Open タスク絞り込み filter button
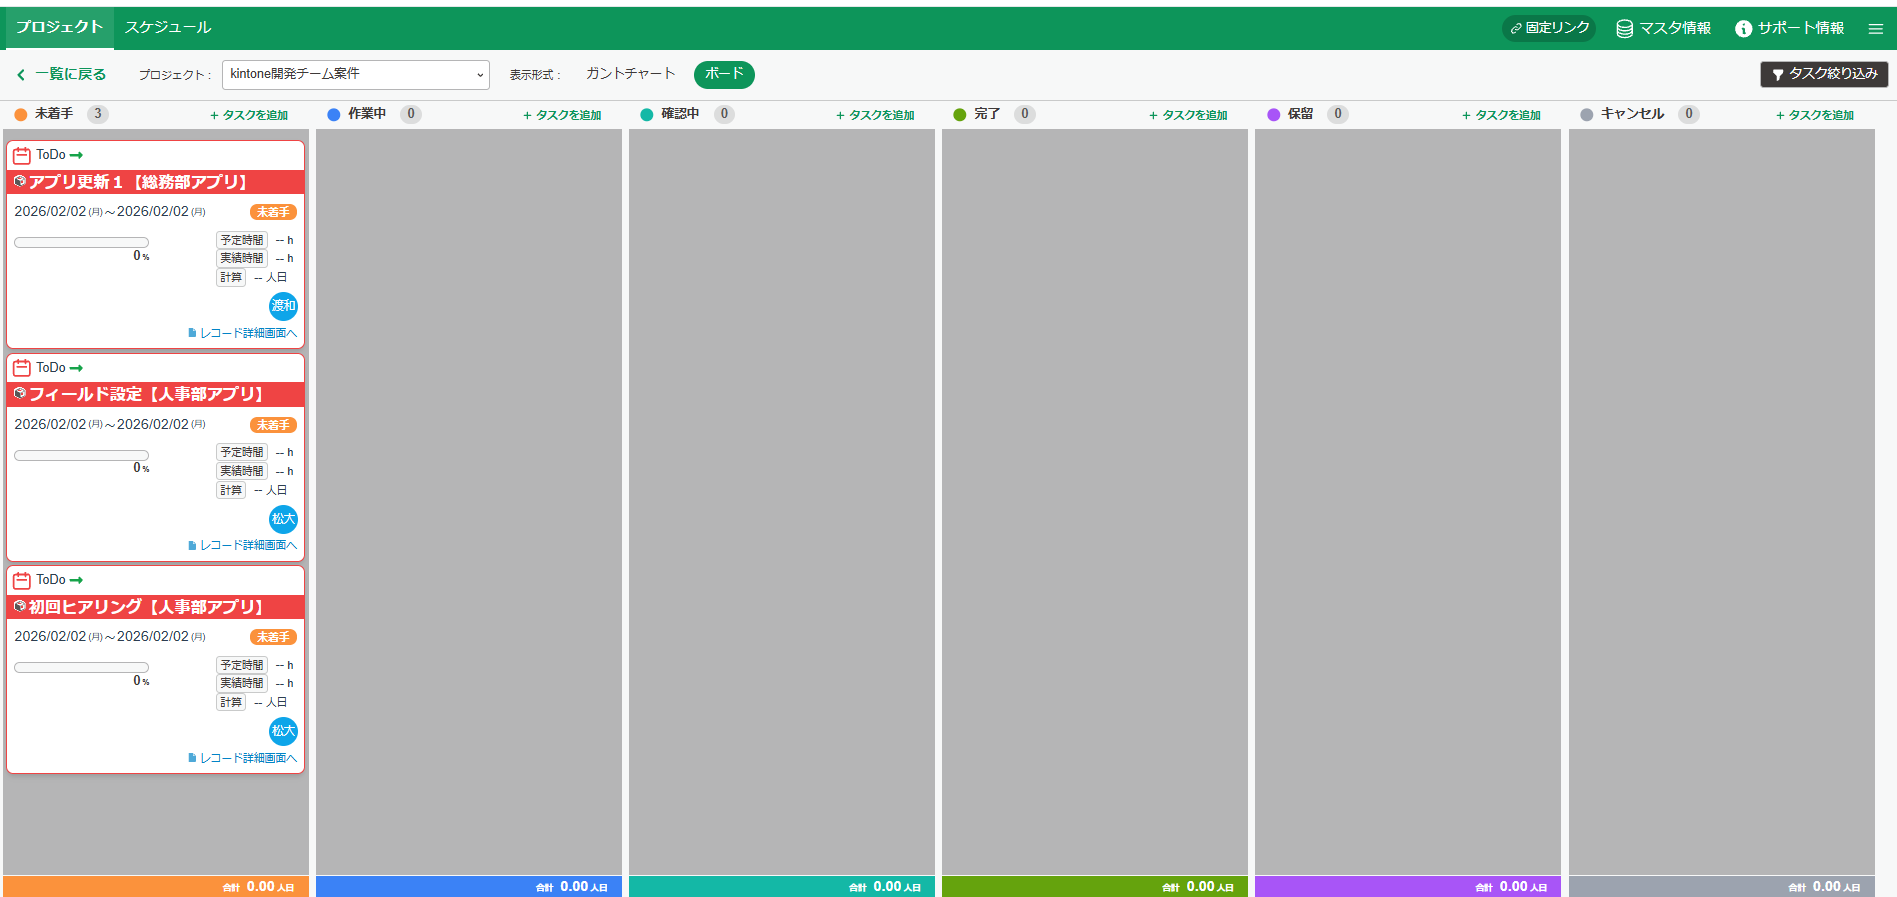This screenshot has width=1897, height=897. click(1824, 74)
